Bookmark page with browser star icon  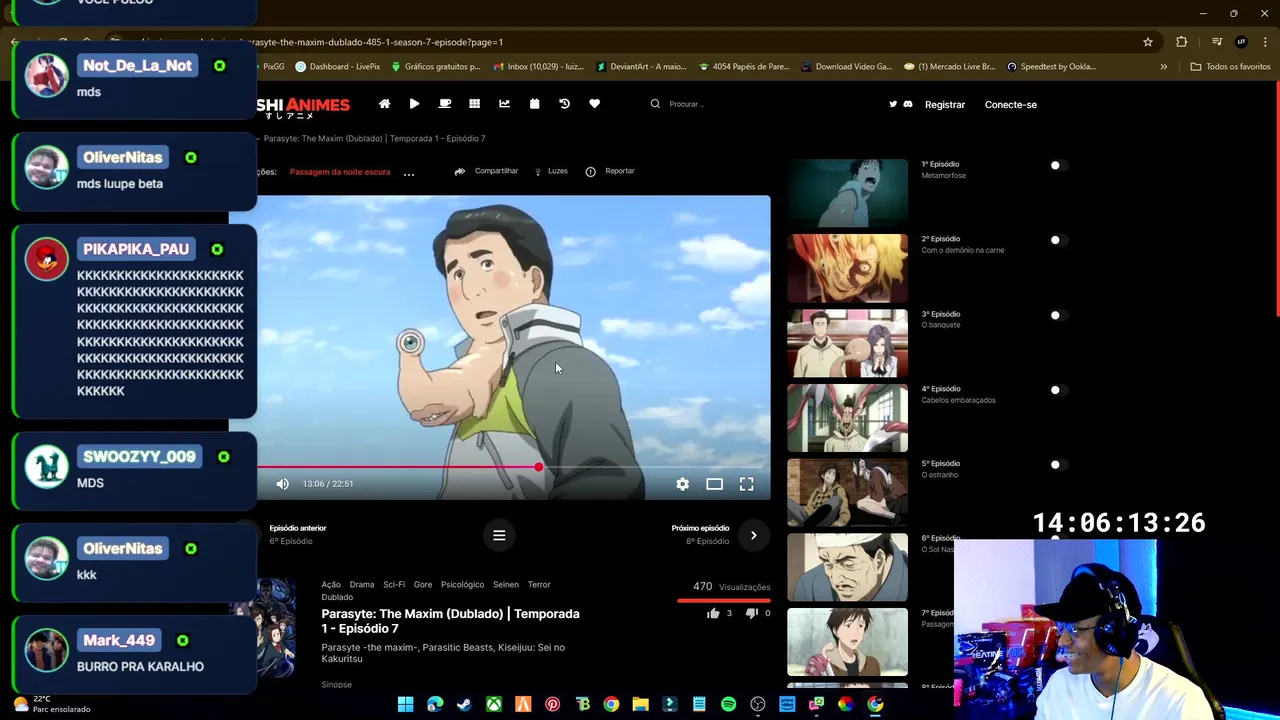coord(1148,42)
